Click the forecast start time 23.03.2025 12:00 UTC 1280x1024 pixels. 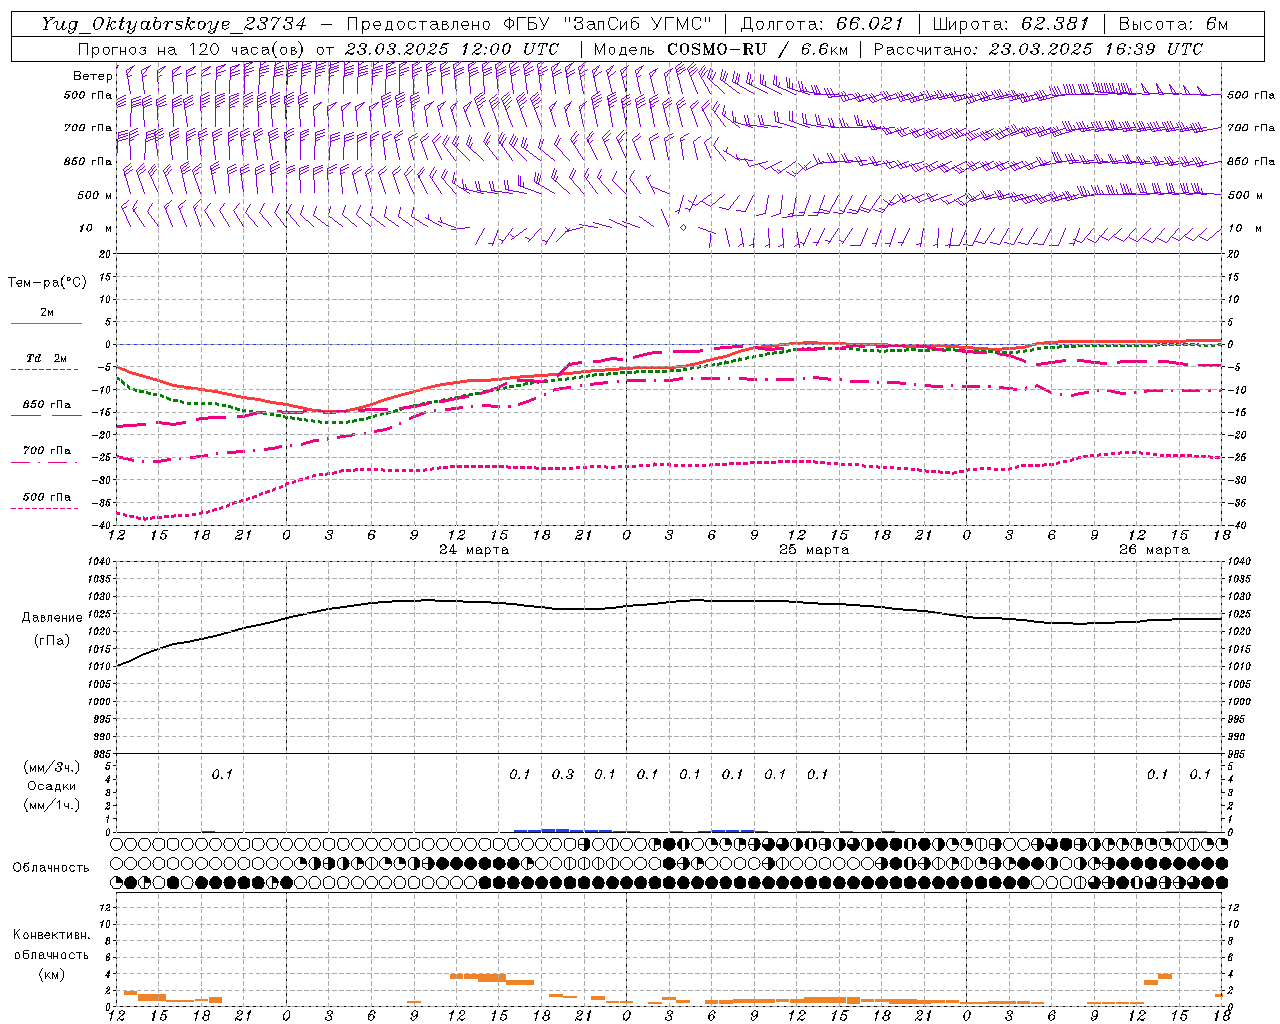pos(452,49)
